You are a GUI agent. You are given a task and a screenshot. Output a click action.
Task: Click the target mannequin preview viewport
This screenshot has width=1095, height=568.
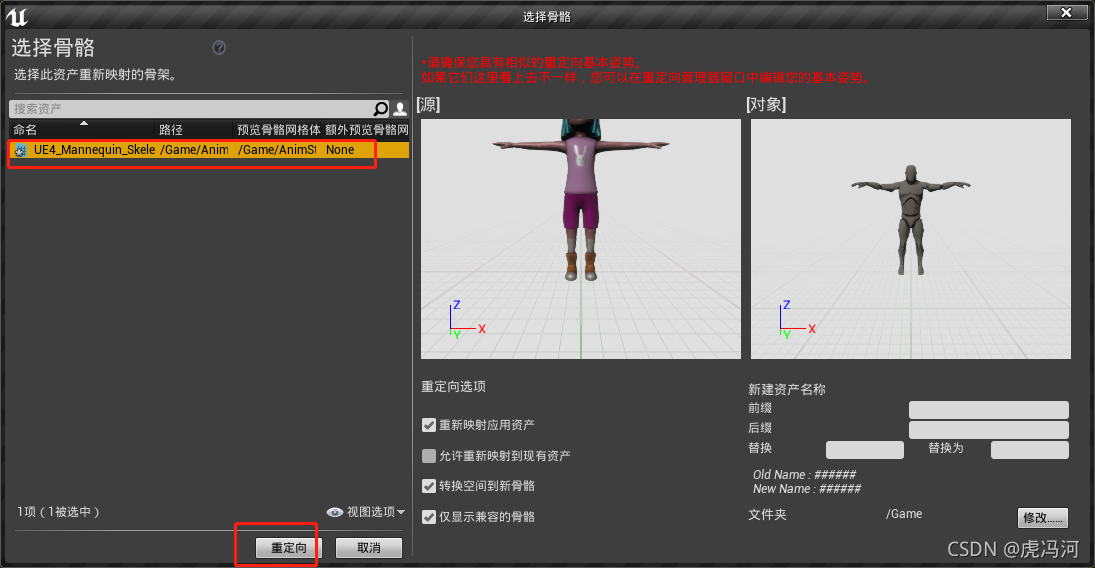(x=911, y=239)
